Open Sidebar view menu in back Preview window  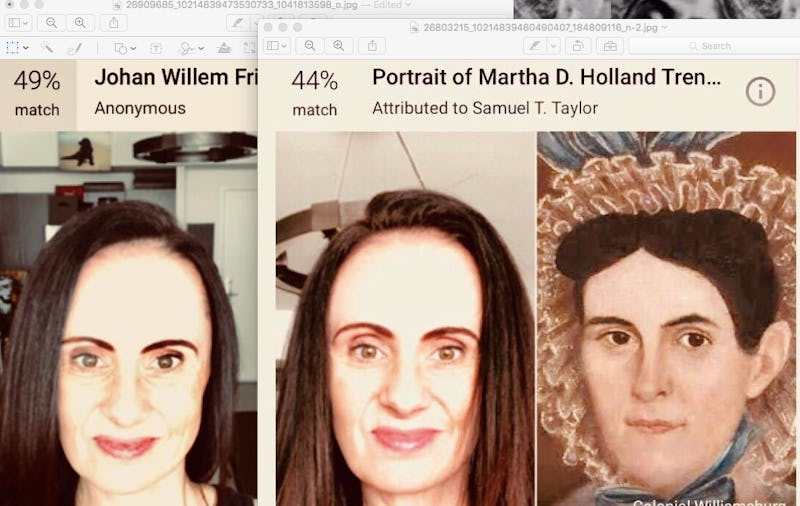18,23
